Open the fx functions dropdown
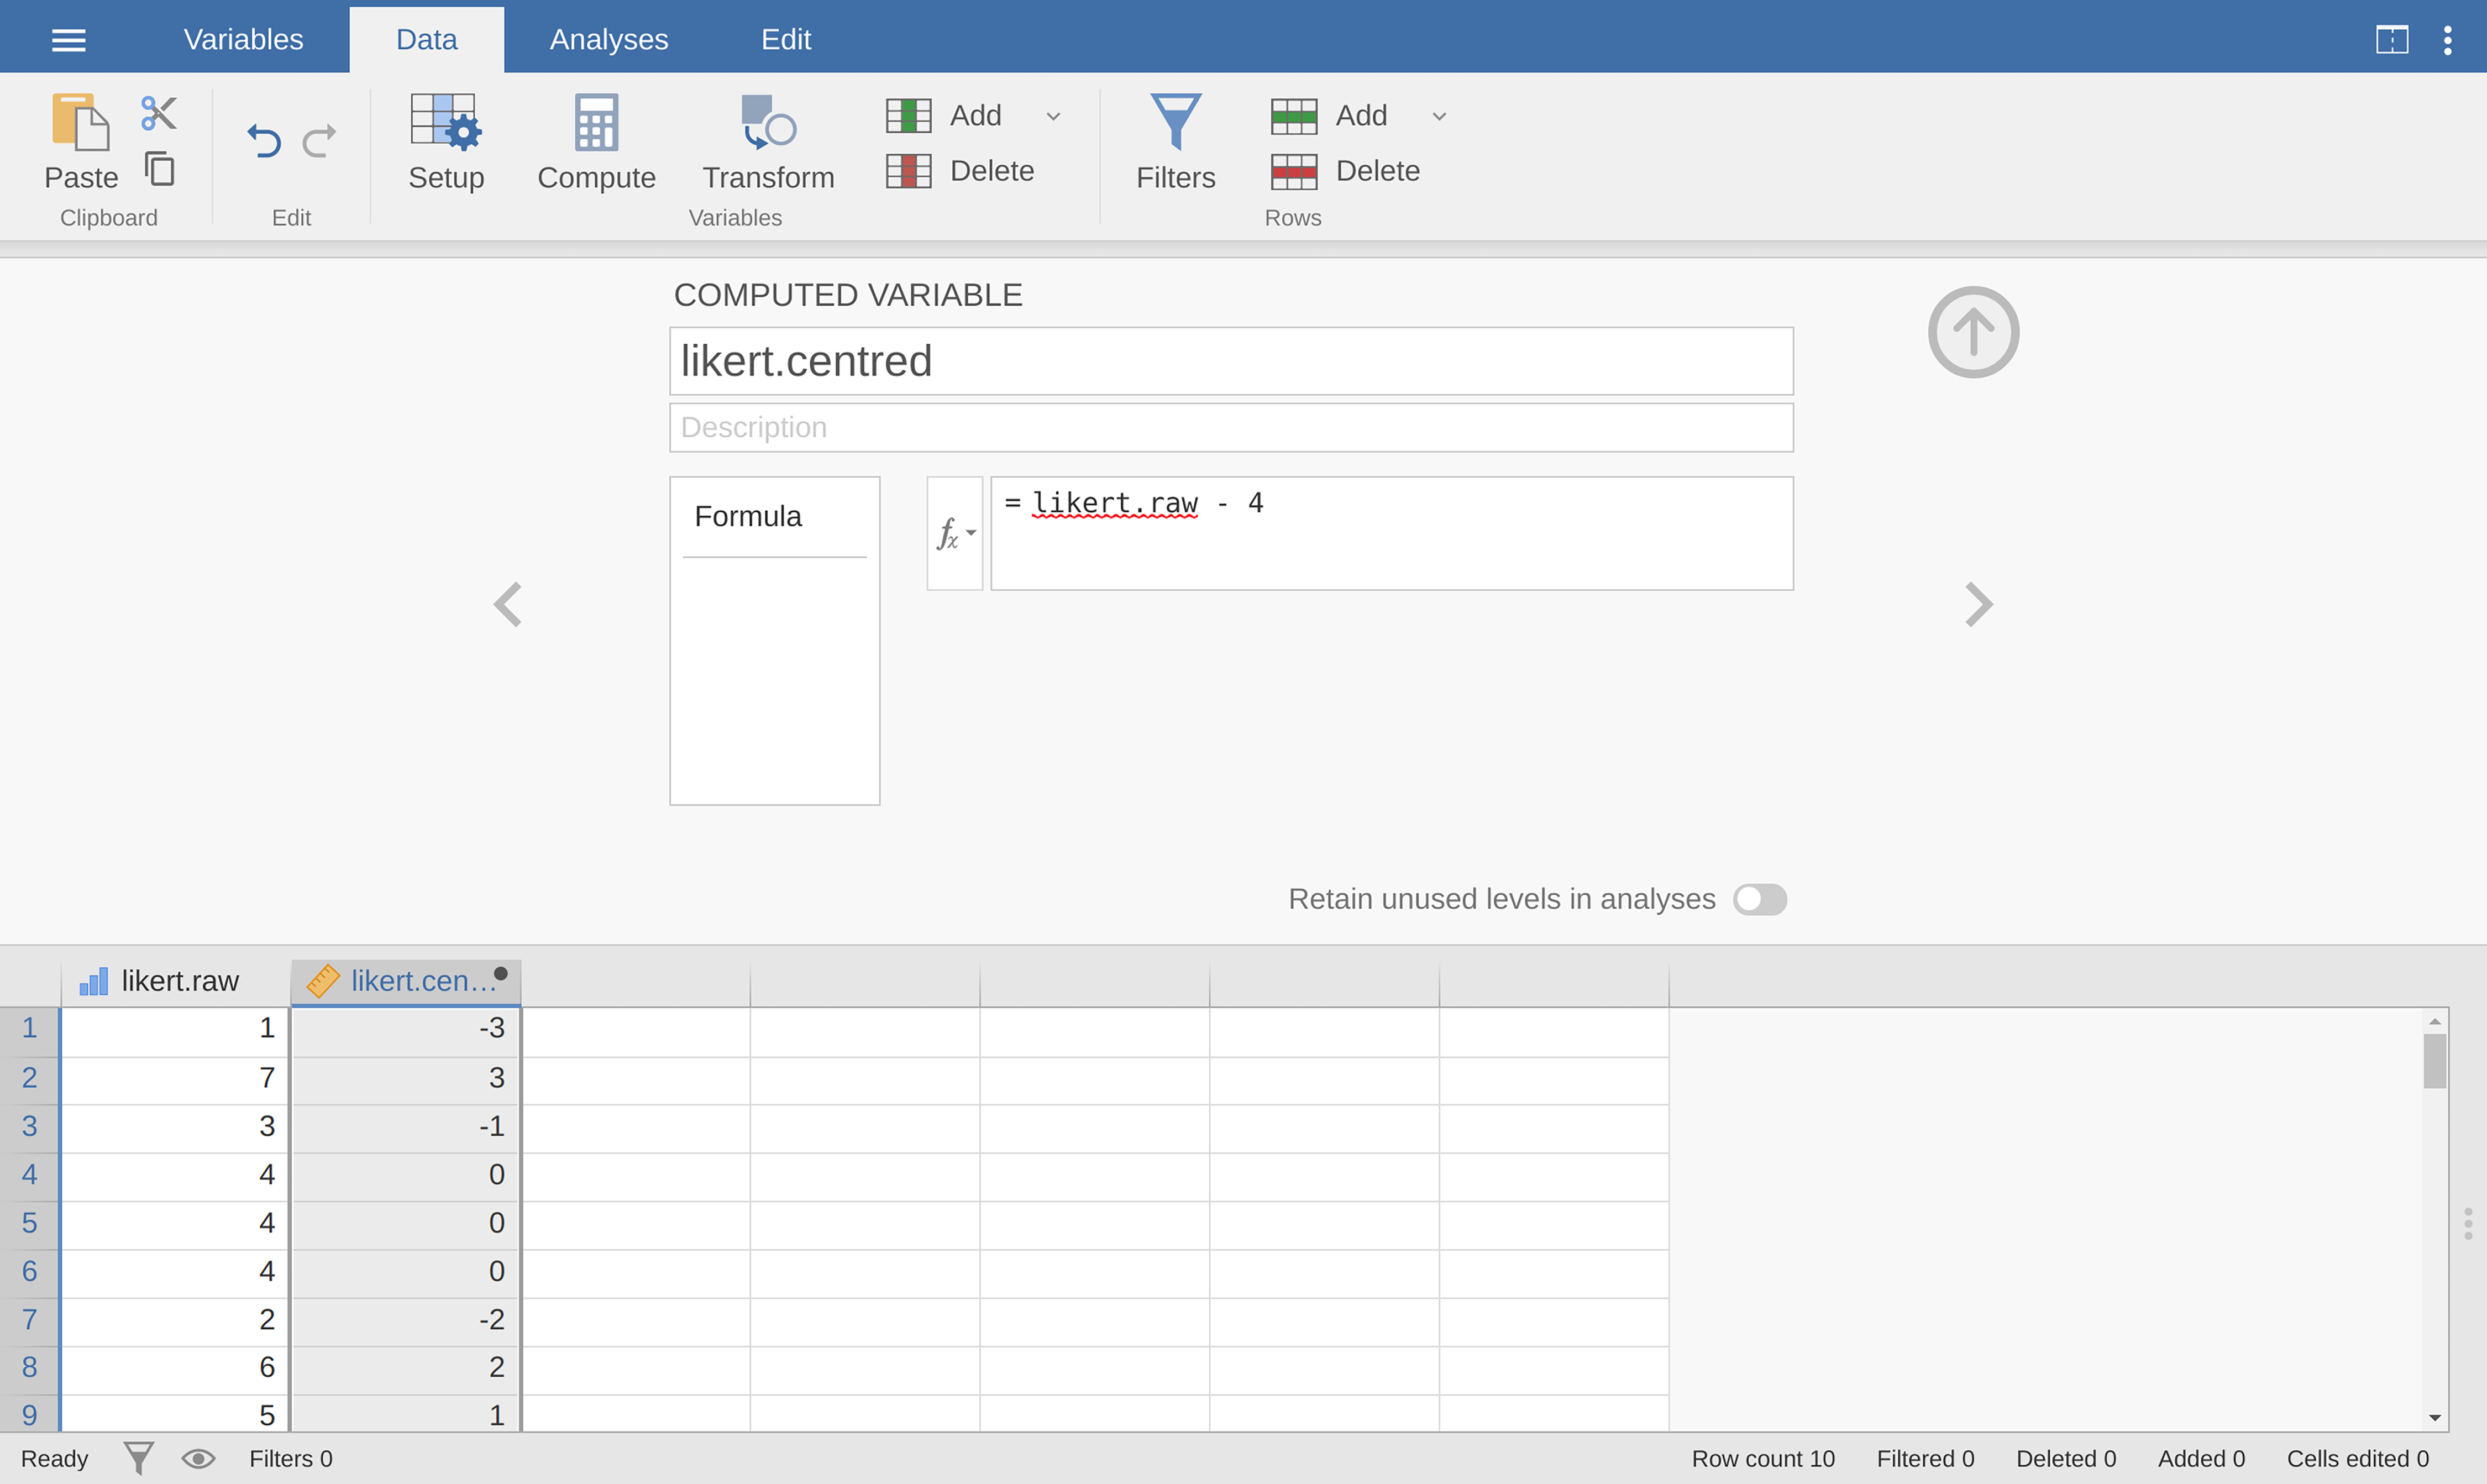 pyautogui.click(x=955, y=533)
